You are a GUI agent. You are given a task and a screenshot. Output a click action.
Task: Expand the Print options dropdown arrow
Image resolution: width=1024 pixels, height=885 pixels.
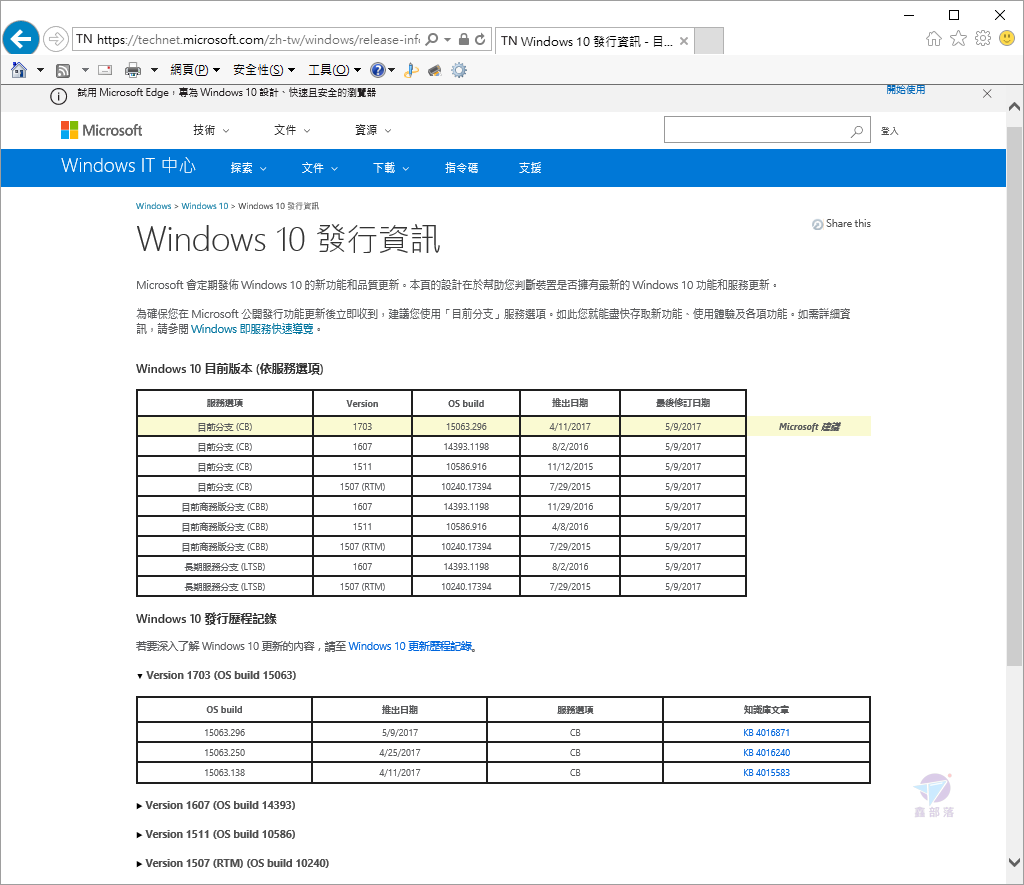[154, 70]
